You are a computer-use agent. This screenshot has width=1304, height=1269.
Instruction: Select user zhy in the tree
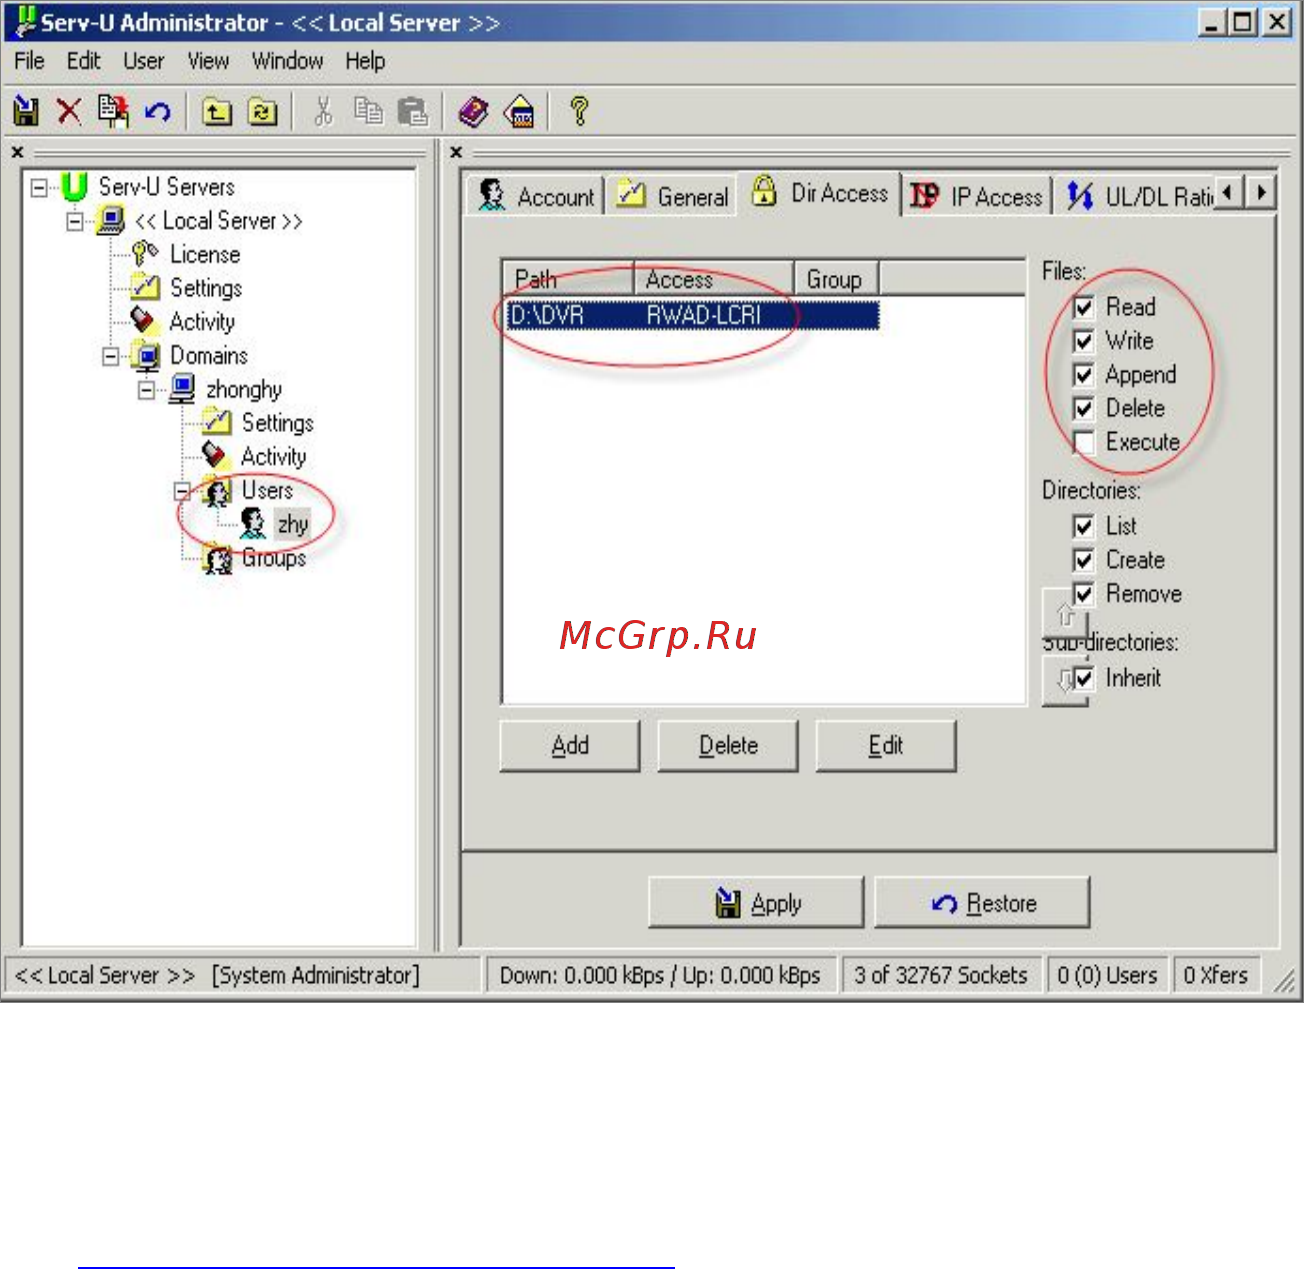point(292,524)
